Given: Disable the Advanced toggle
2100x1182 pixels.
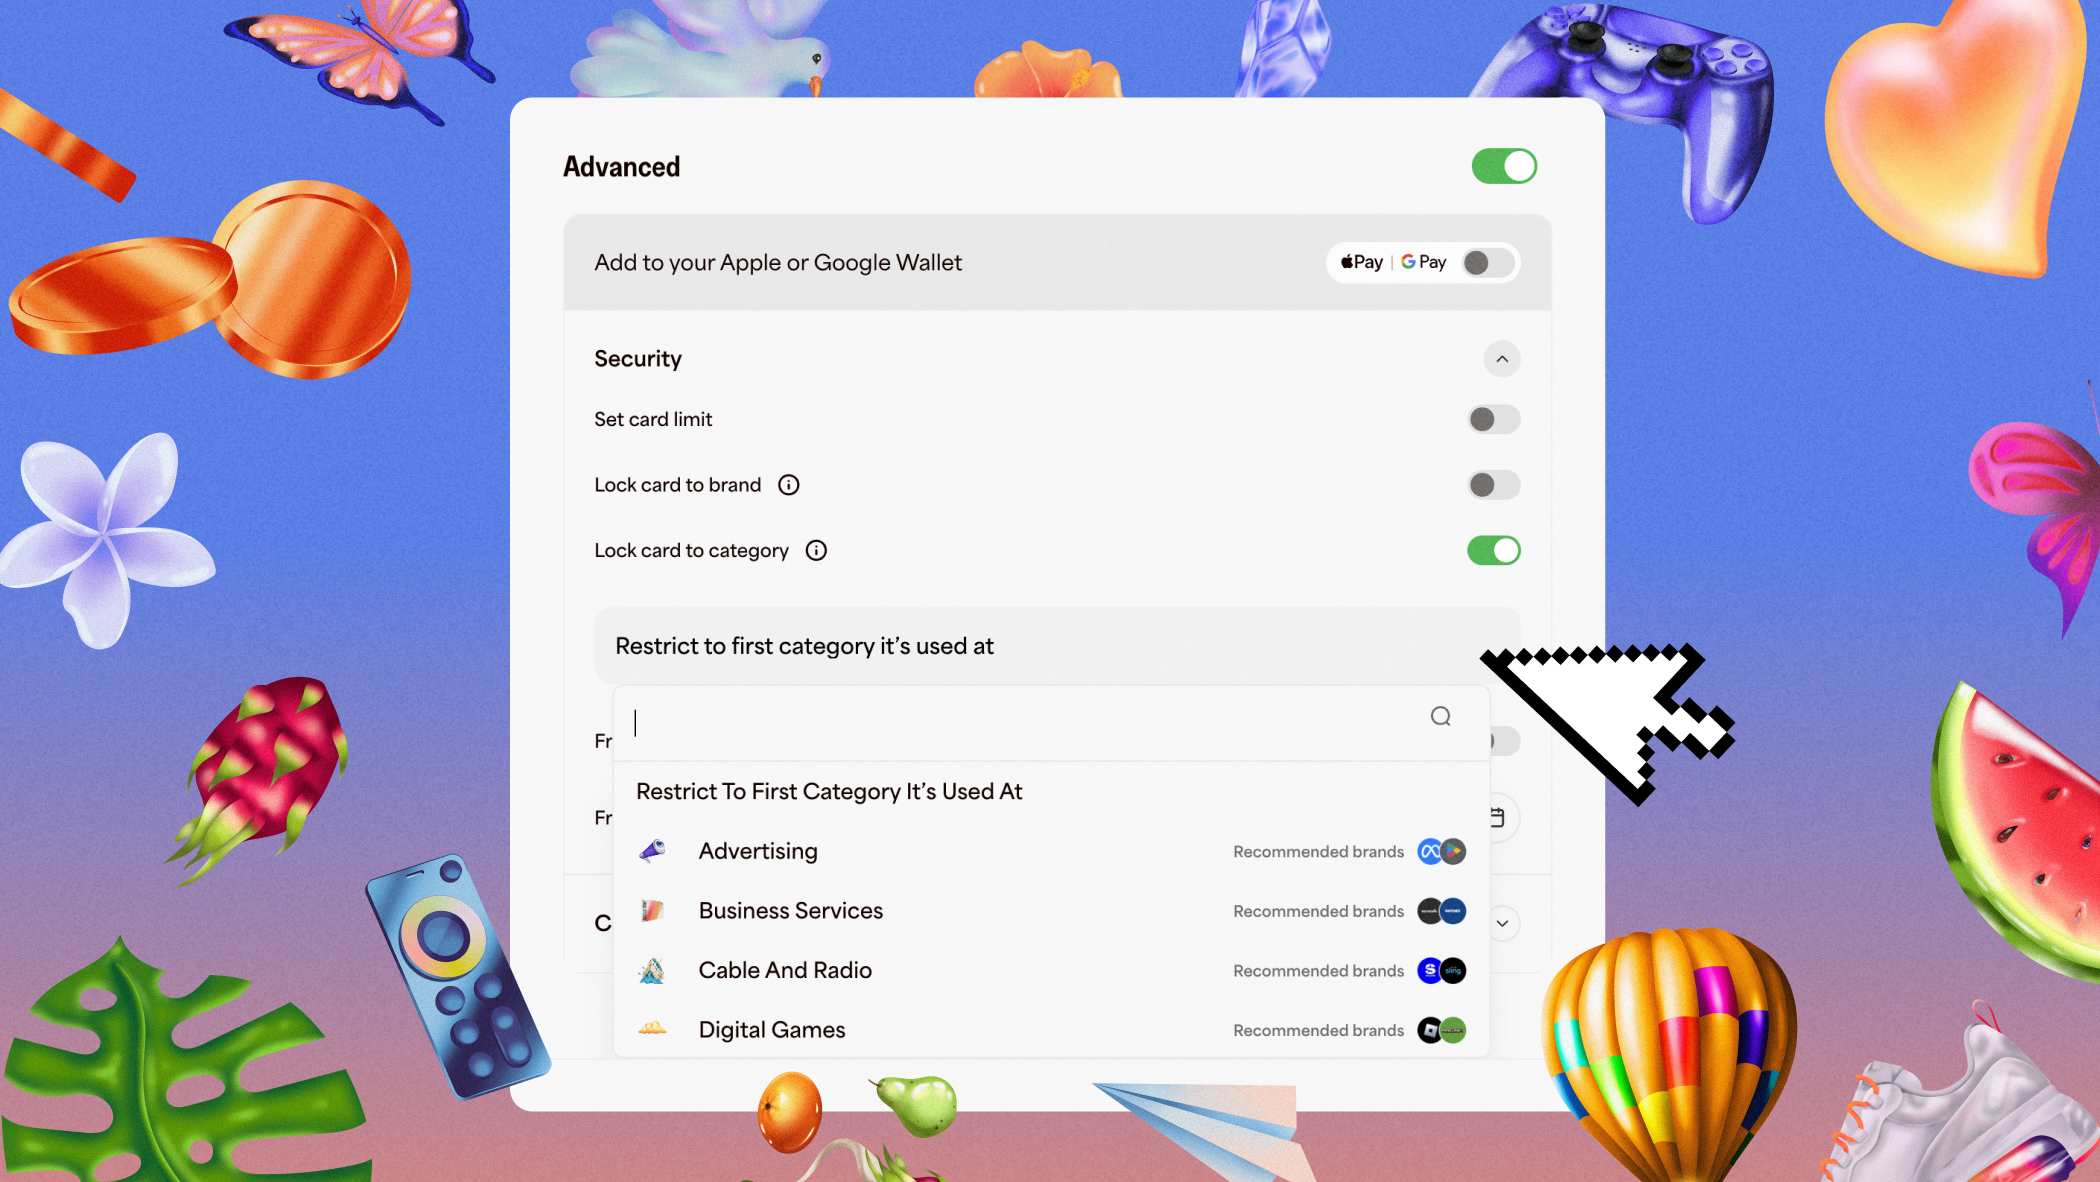Looking at the screenshot, I should [1503, 166].
